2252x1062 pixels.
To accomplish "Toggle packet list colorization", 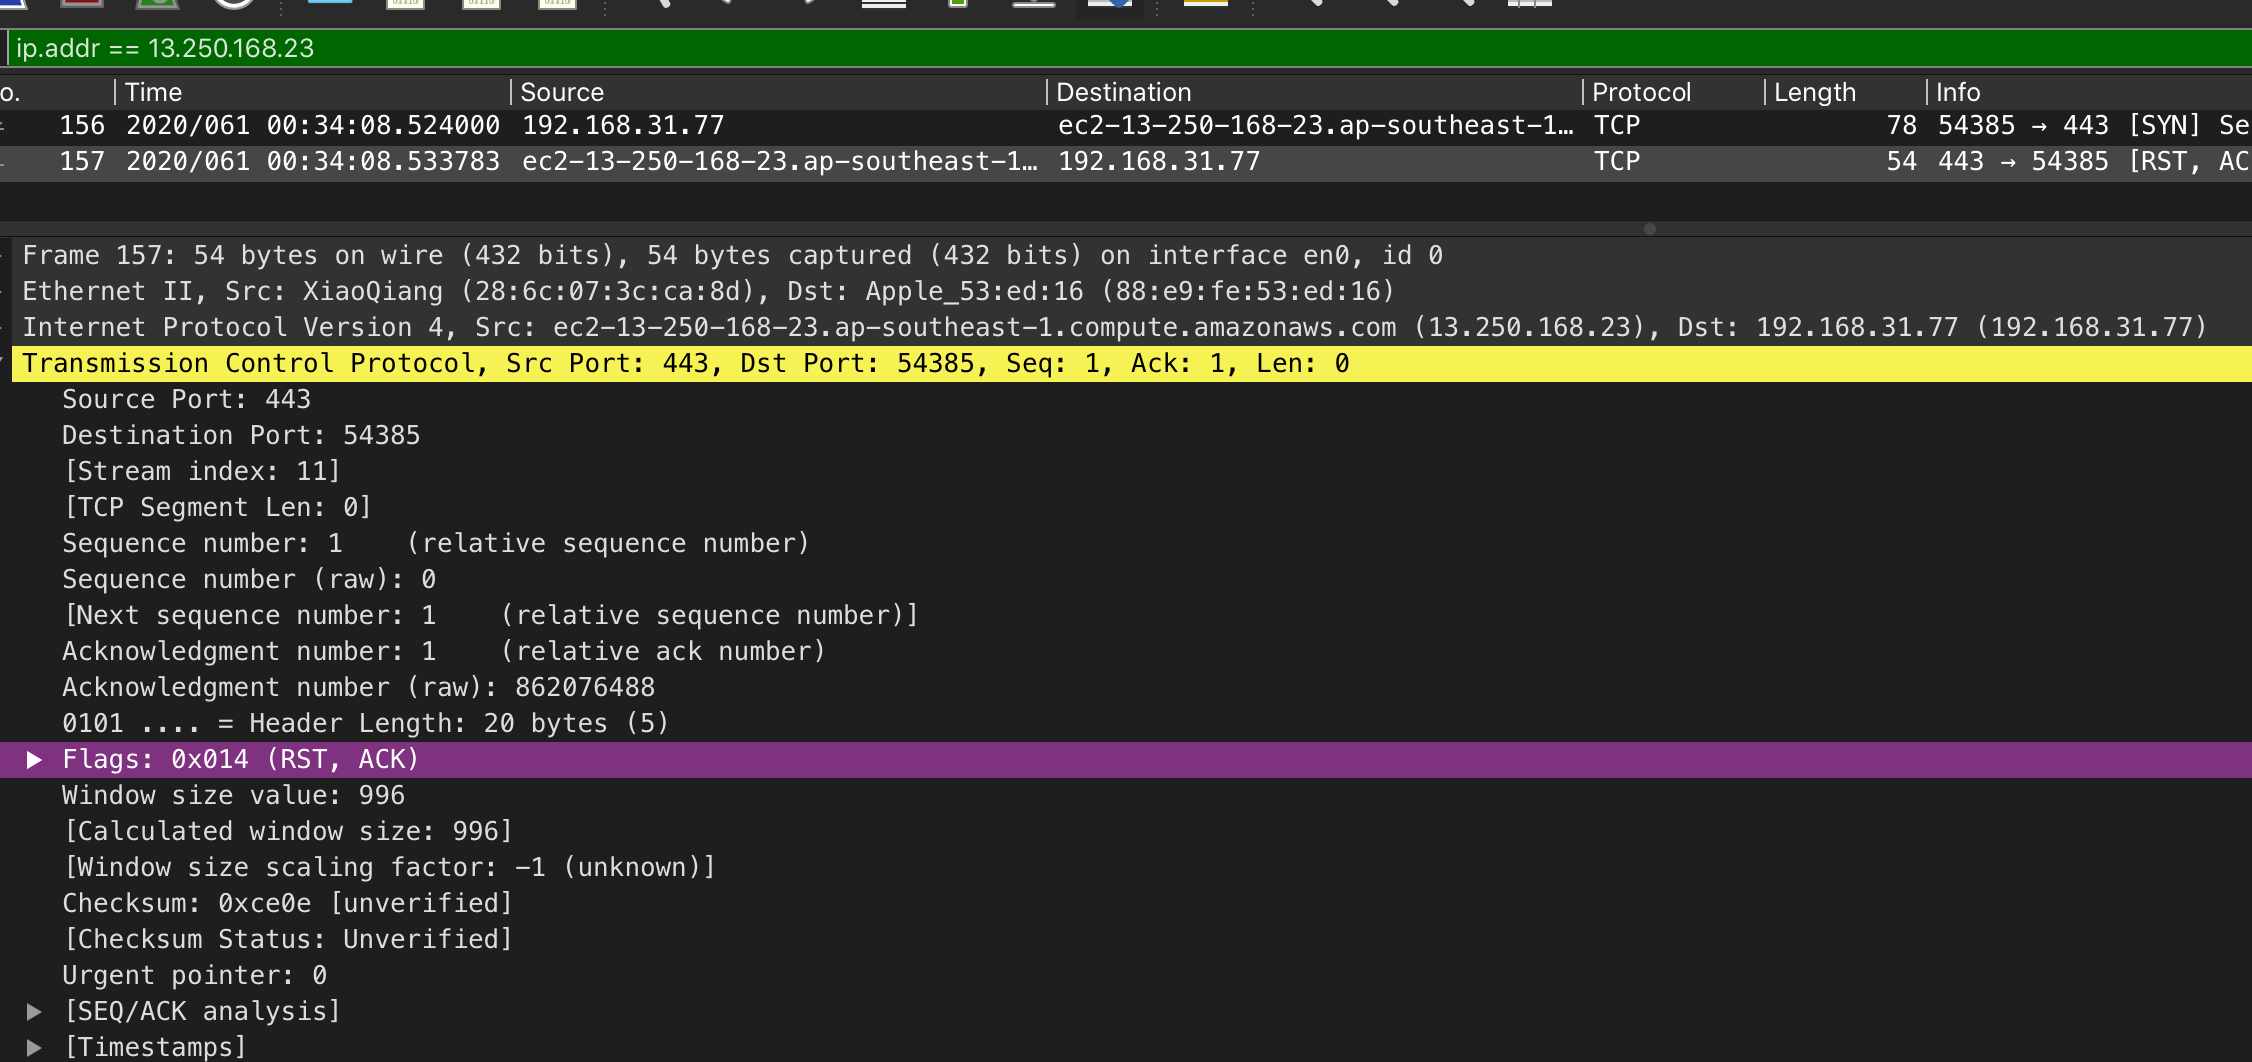I will [x=1205, y=6].
